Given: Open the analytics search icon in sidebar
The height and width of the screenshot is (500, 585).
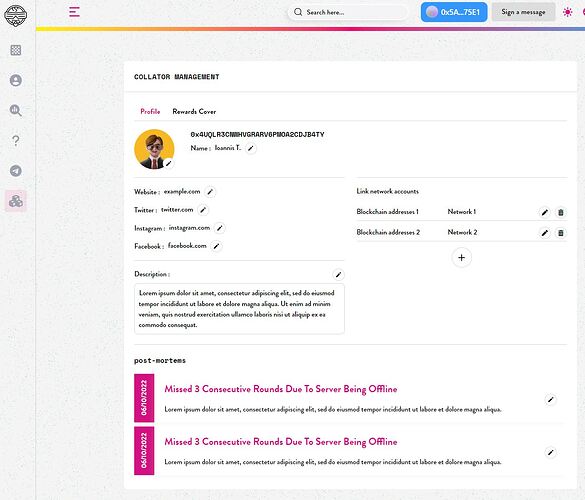Looking at the screenshot, I should point(16,110).
